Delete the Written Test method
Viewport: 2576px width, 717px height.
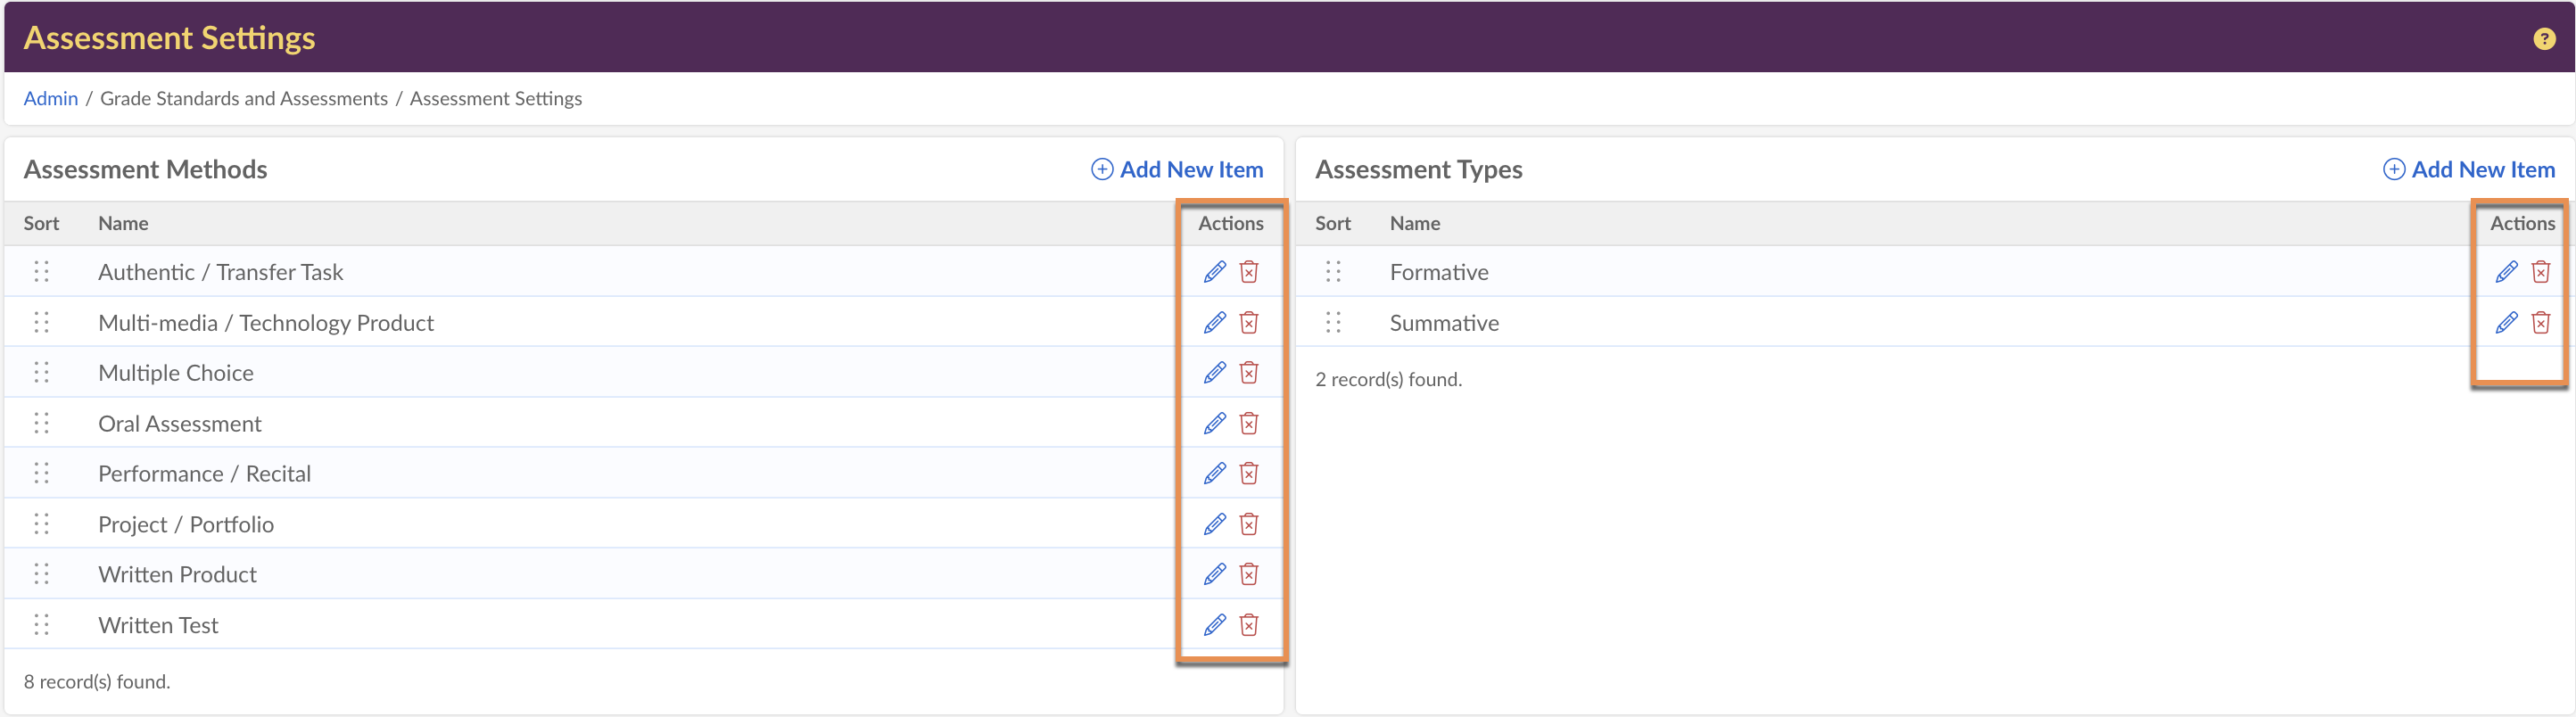tap(1248, 626)
